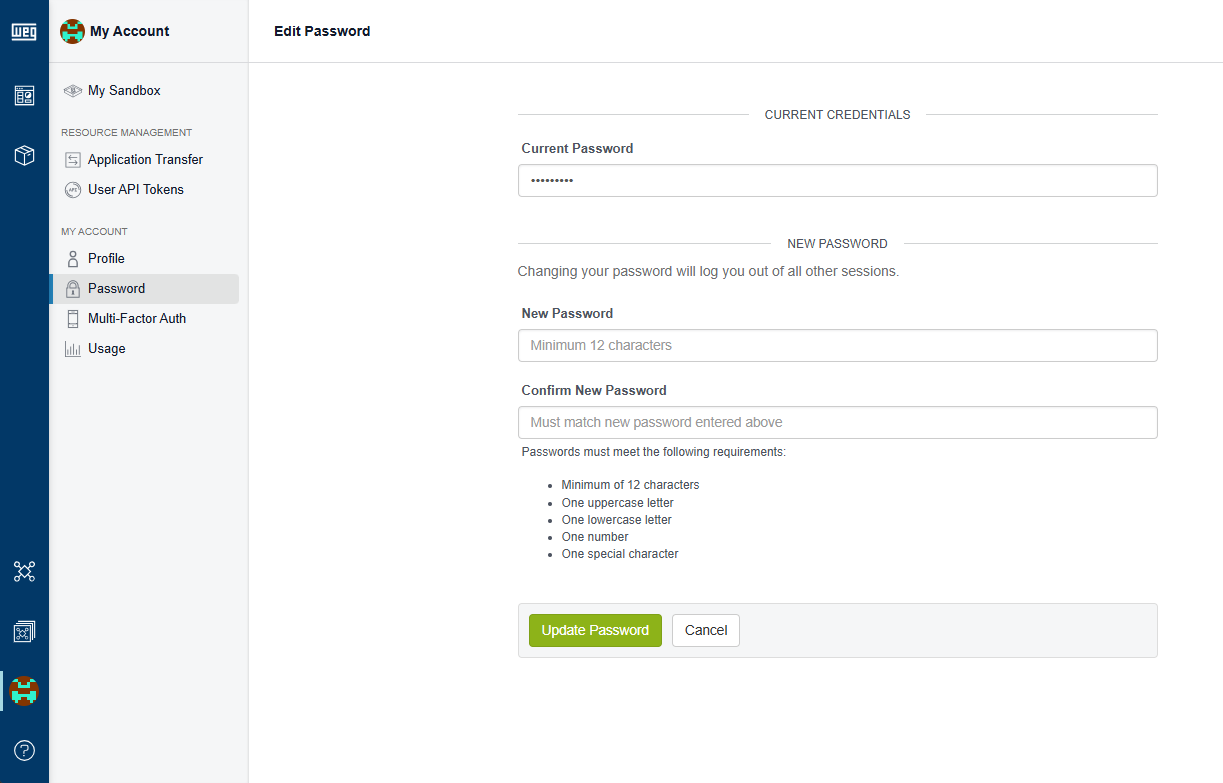Click the lock icon beside Password
Screen dimensions: 1223x783
click(72, 289)
